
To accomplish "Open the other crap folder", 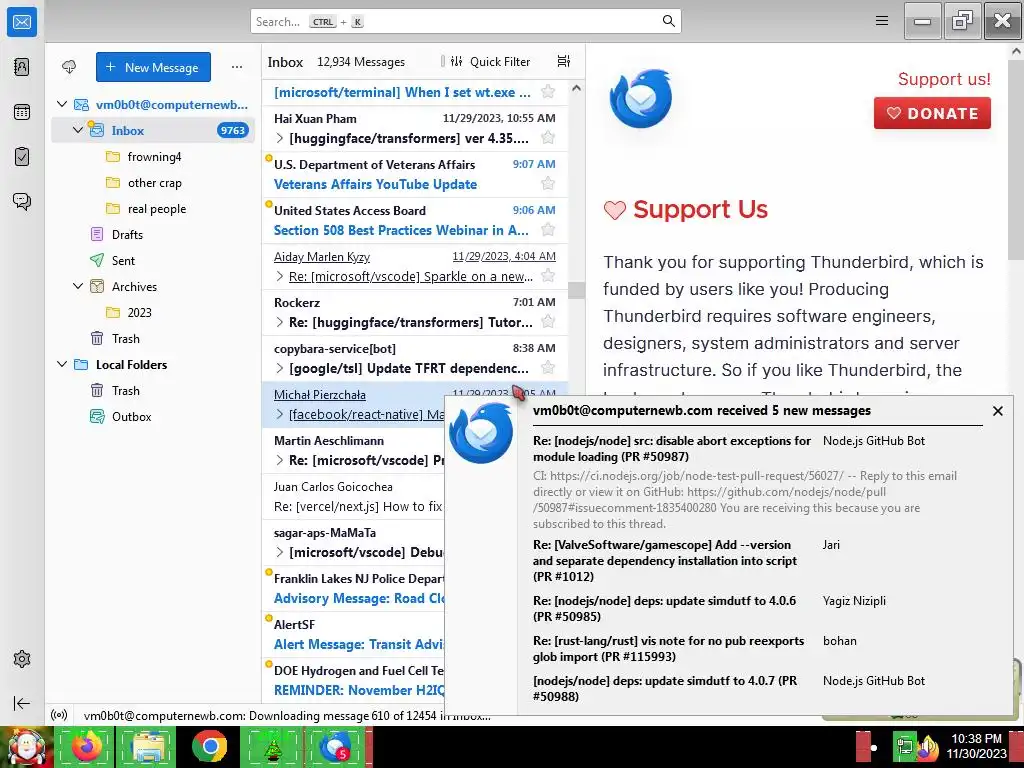I will (153, 183).
